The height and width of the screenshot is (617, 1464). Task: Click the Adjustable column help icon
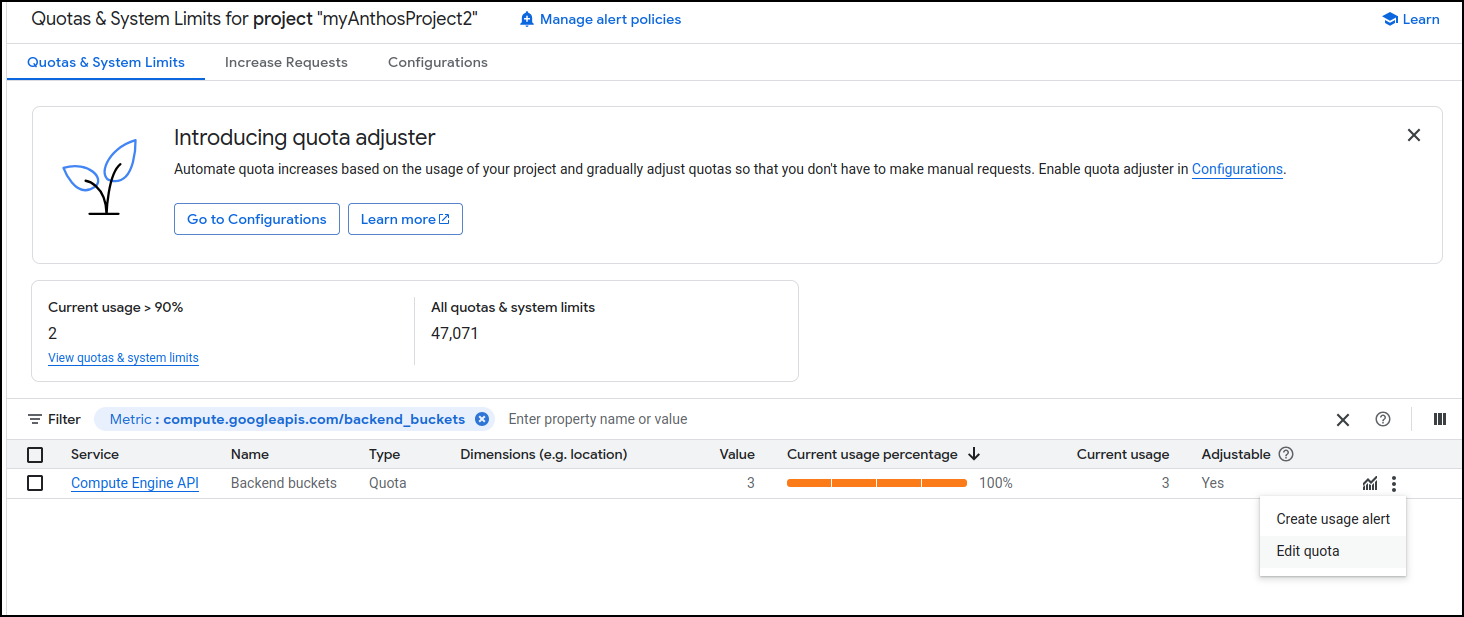1286,454
